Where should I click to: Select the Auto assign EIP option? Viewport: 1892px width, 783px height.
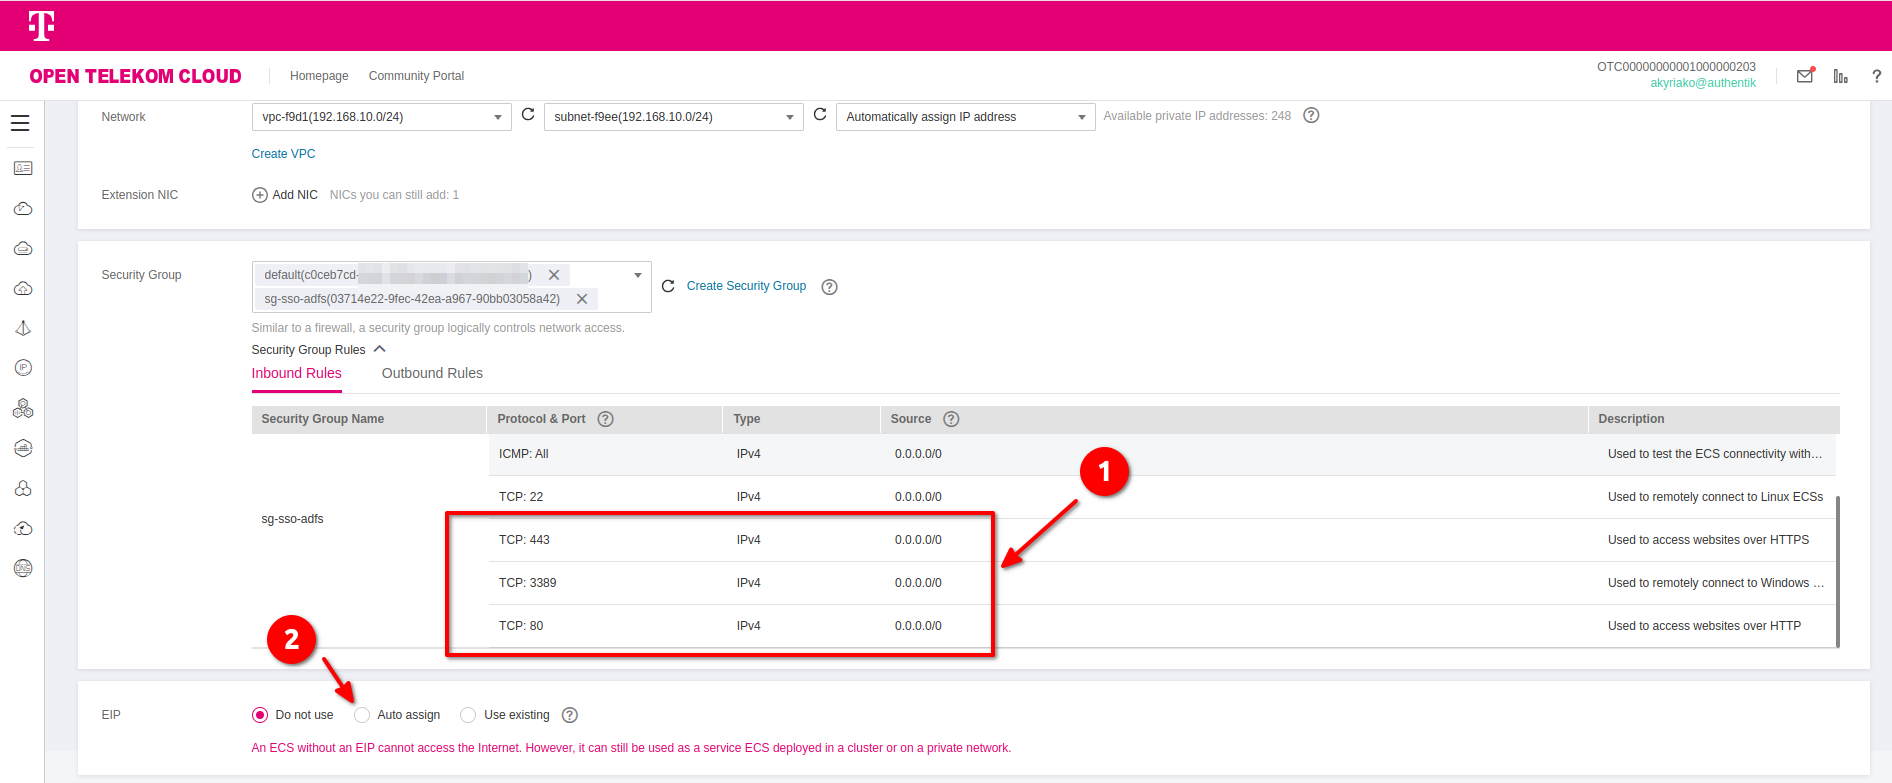coord(362,715)
